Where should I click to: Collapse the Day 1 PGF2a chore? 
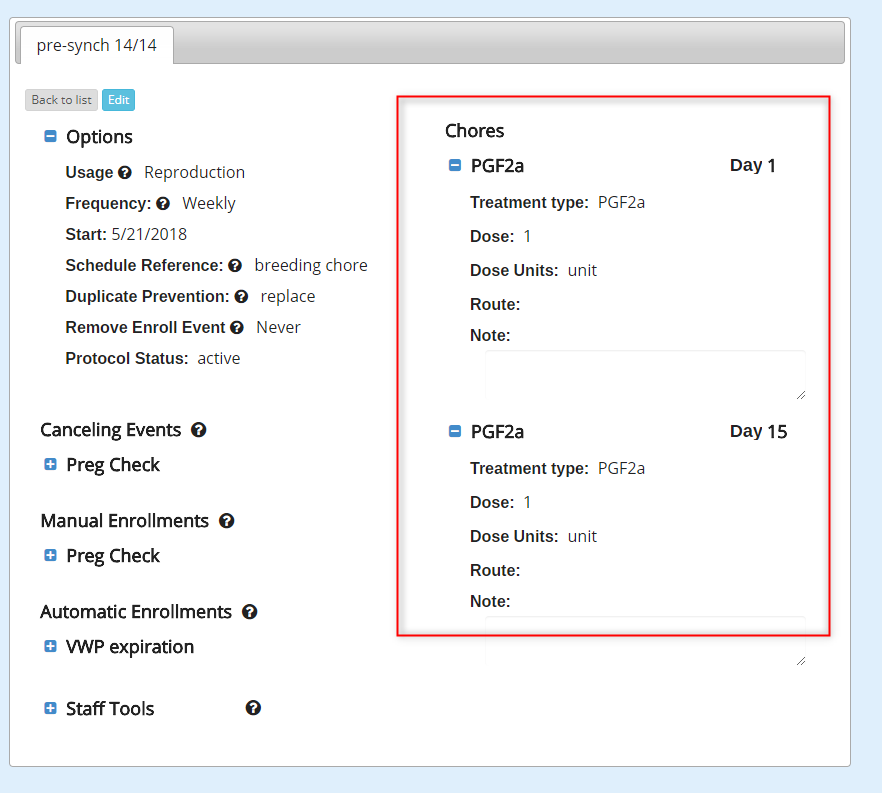pos(455,166)
